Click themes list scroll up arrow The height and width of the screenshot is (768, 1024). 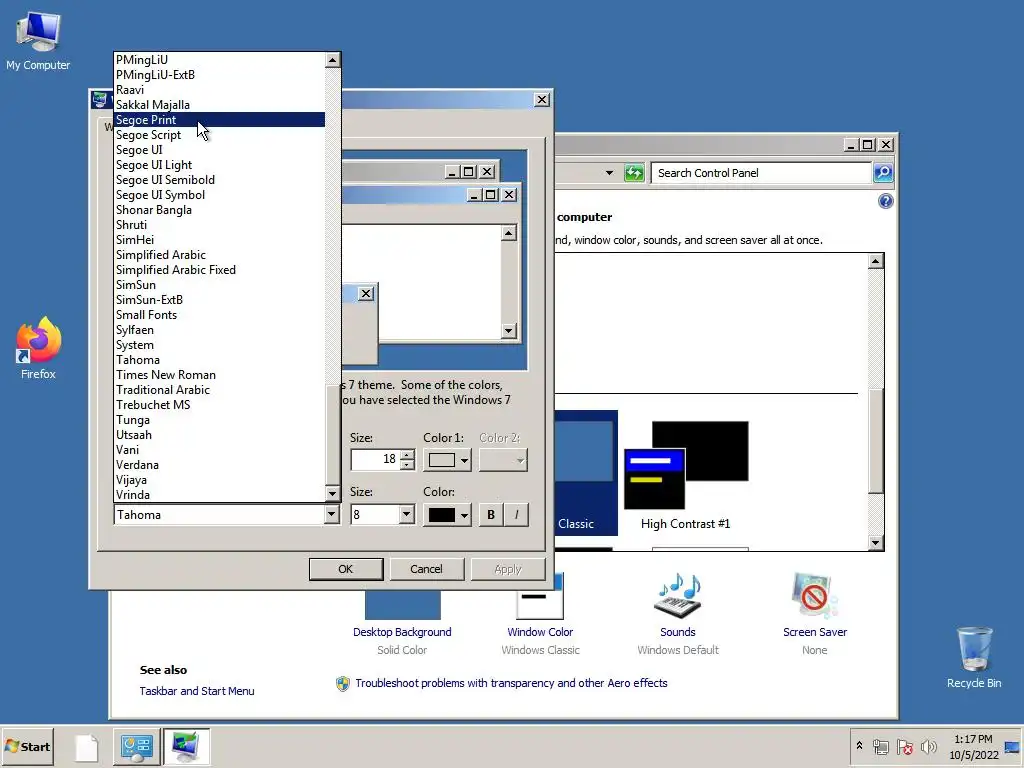click(876, 261)
